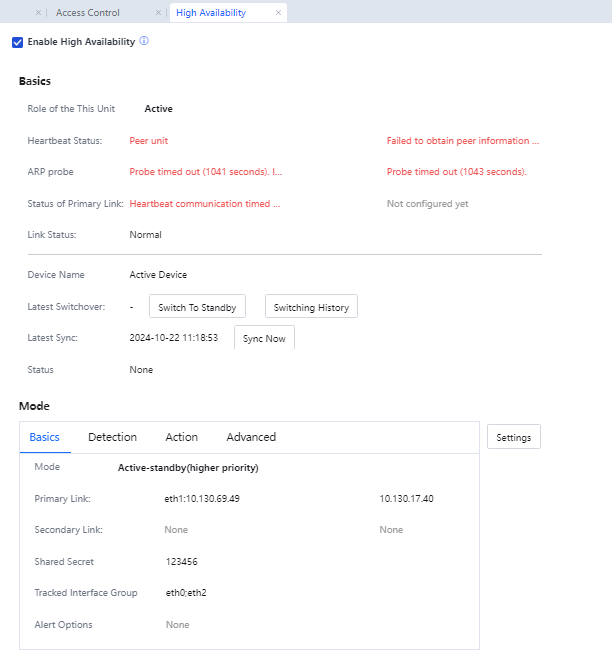Switch to the Detection tab
Screen dimensions: 612x667
112,437
